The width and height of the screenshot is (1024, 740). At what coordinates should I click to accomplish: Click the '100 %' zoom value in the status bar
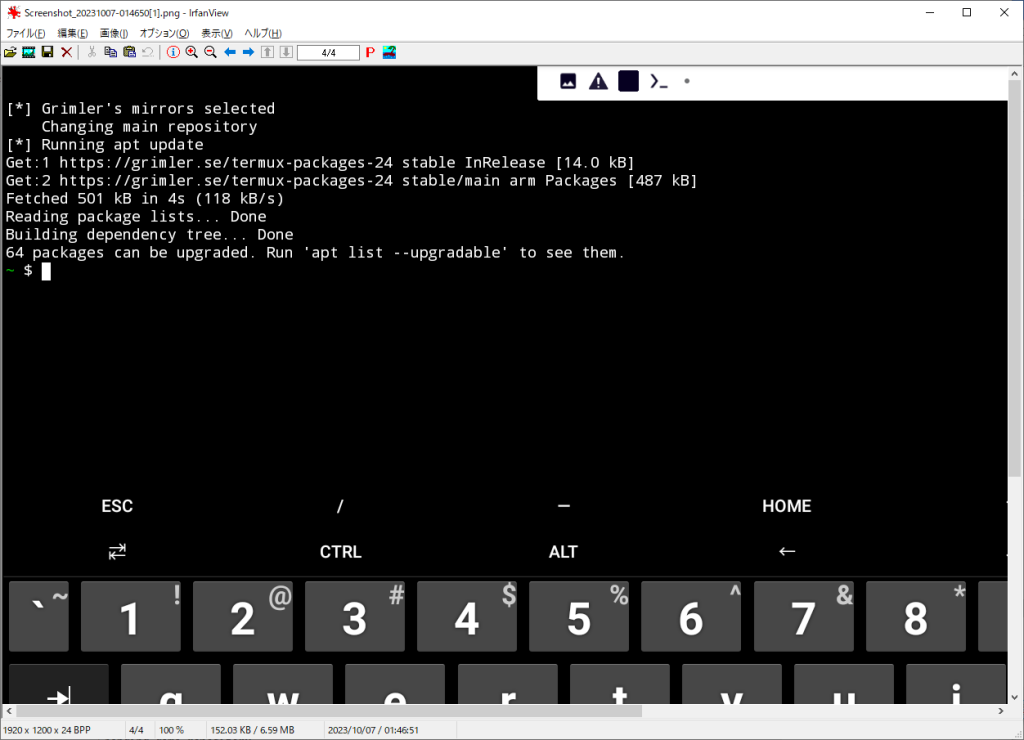171,730
